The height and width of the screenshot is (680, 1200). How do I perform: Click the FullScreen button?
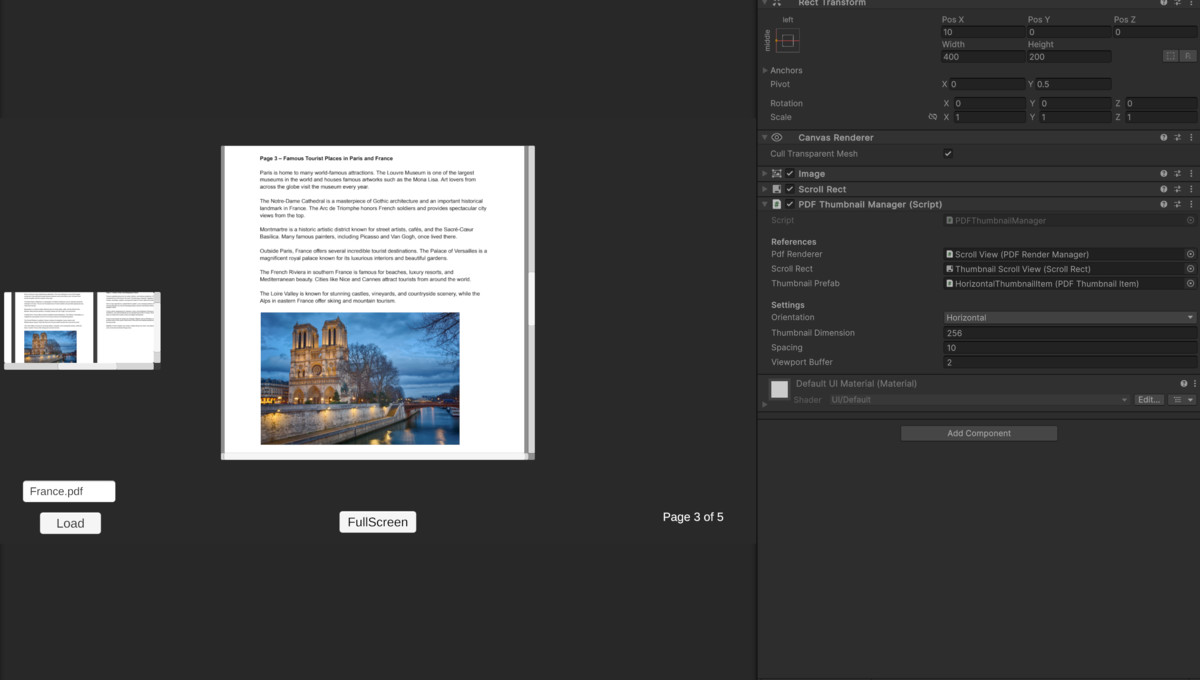point(378,522)
